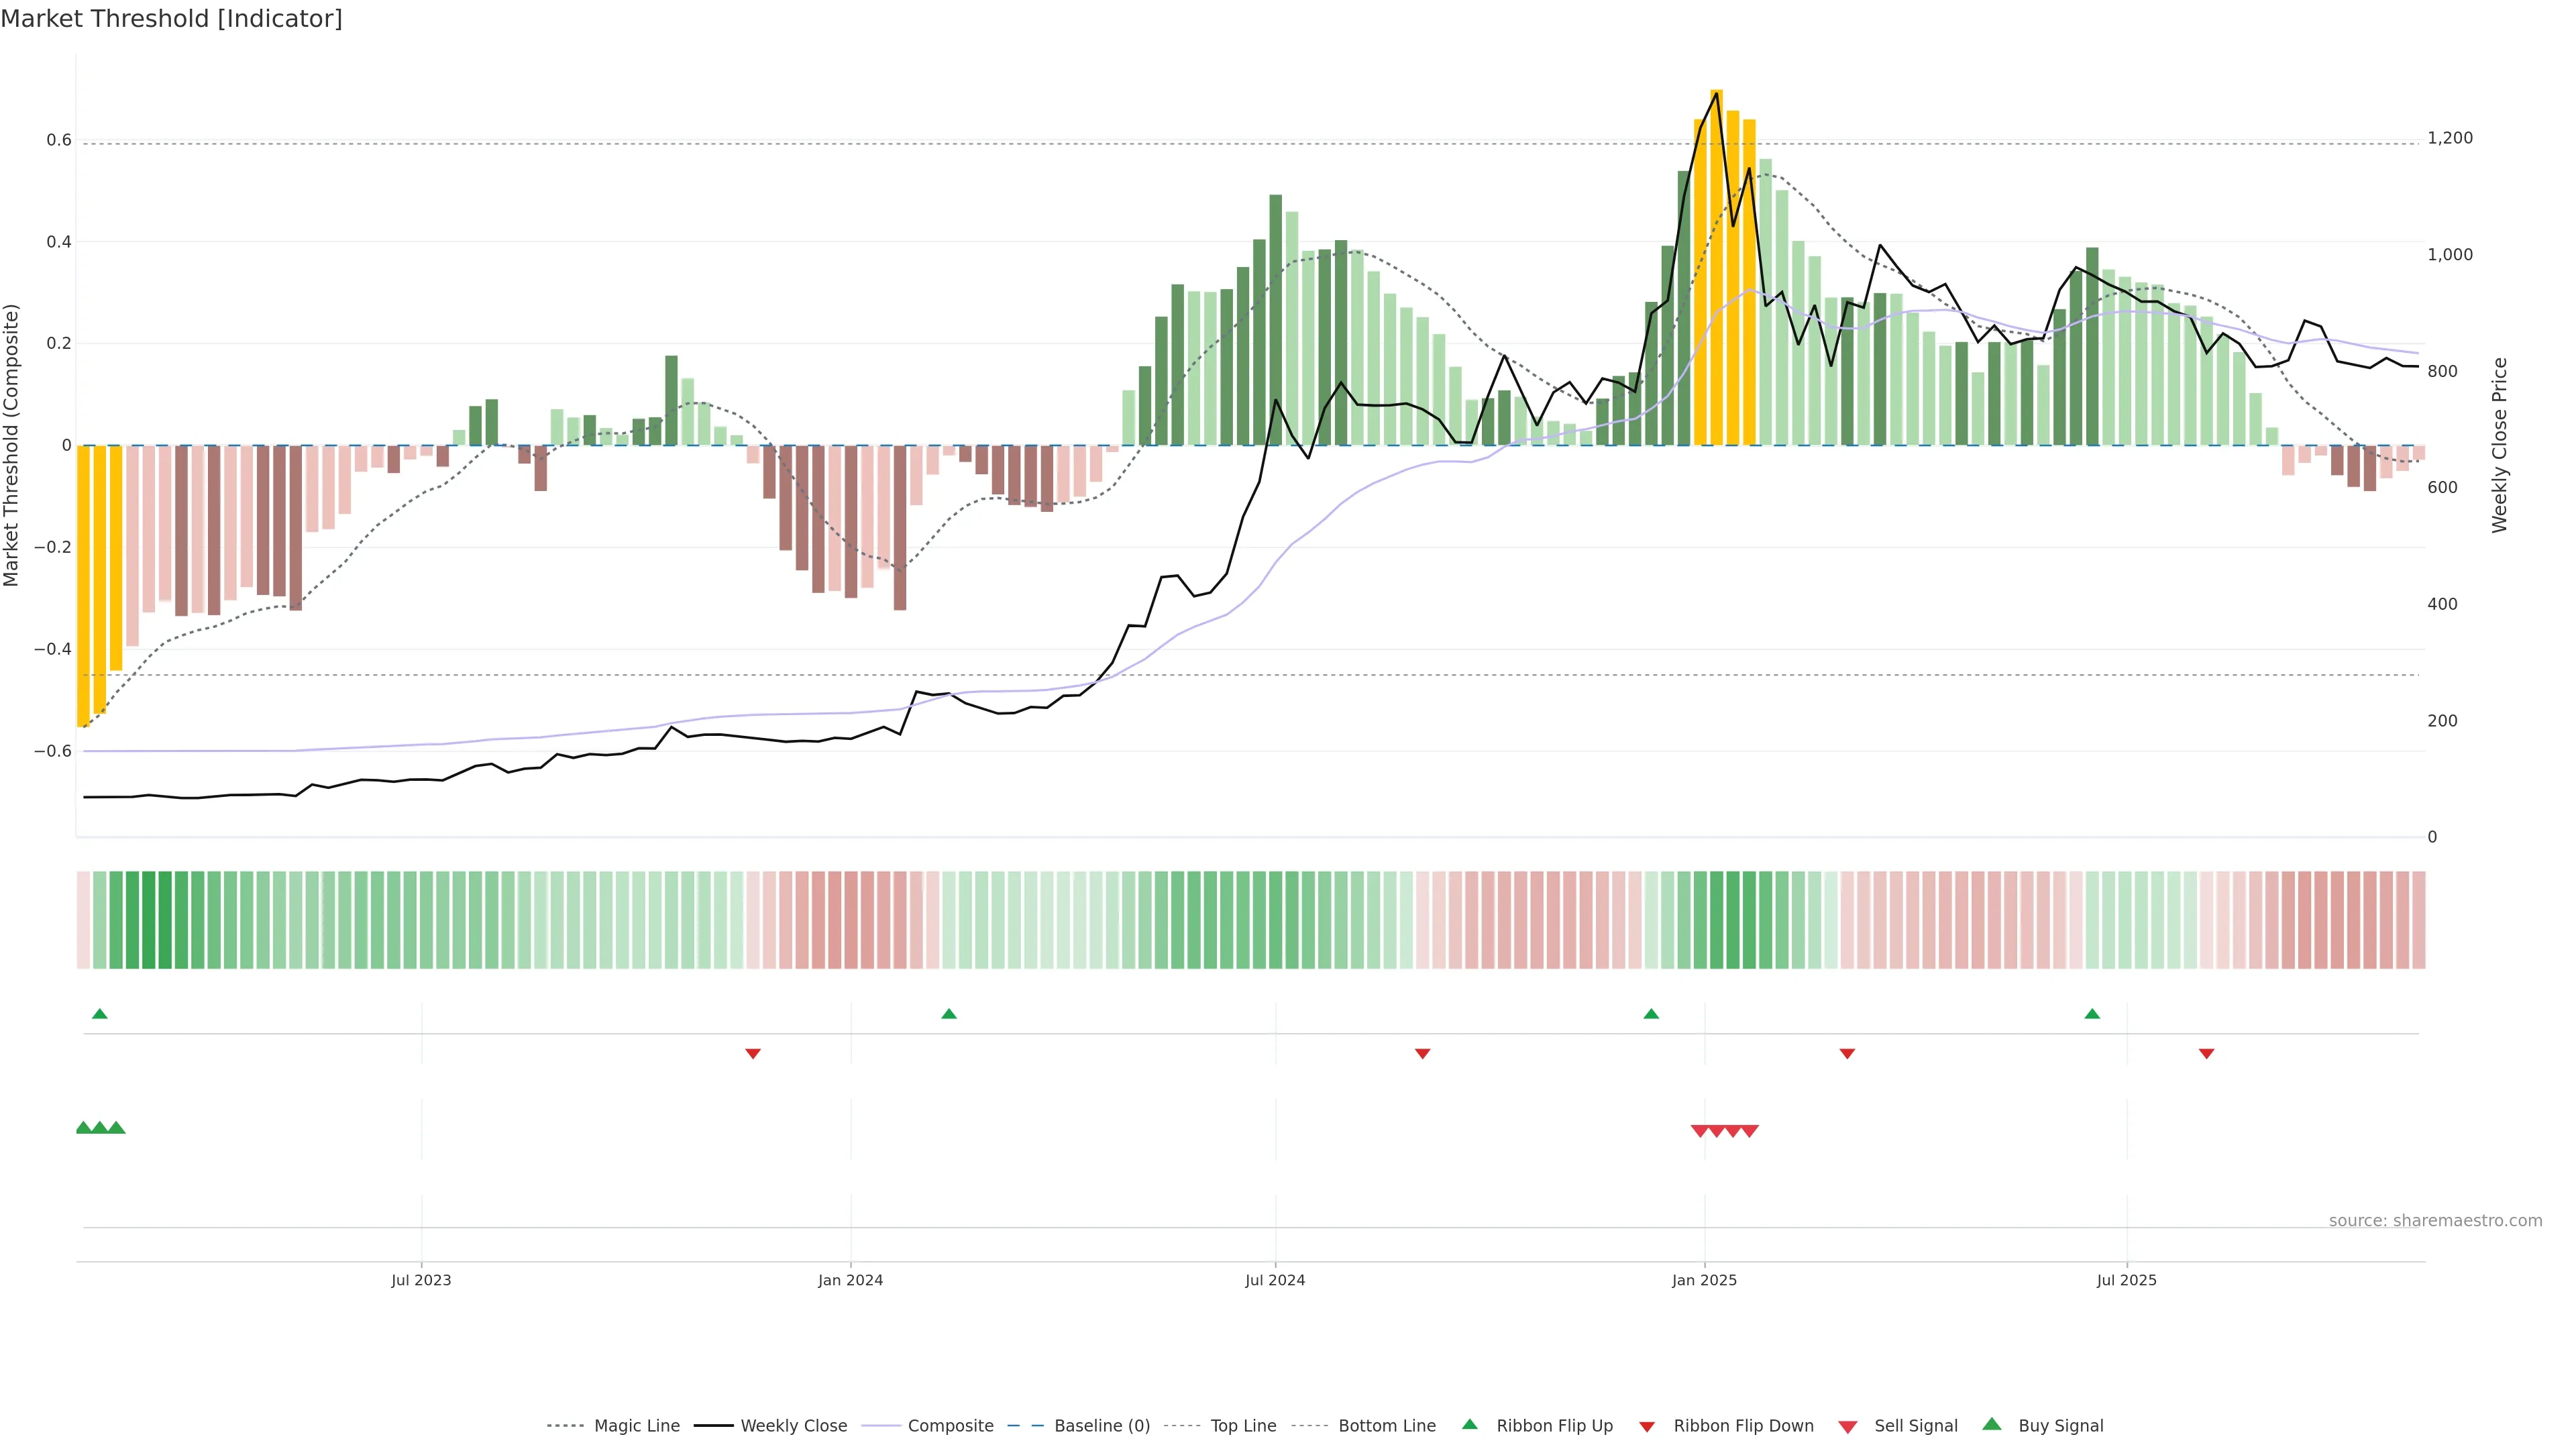Toggle the Bottom Line legend entry
Image resolution: width=2576 pixels, height=1449 pixels.
(1386, 1426)
